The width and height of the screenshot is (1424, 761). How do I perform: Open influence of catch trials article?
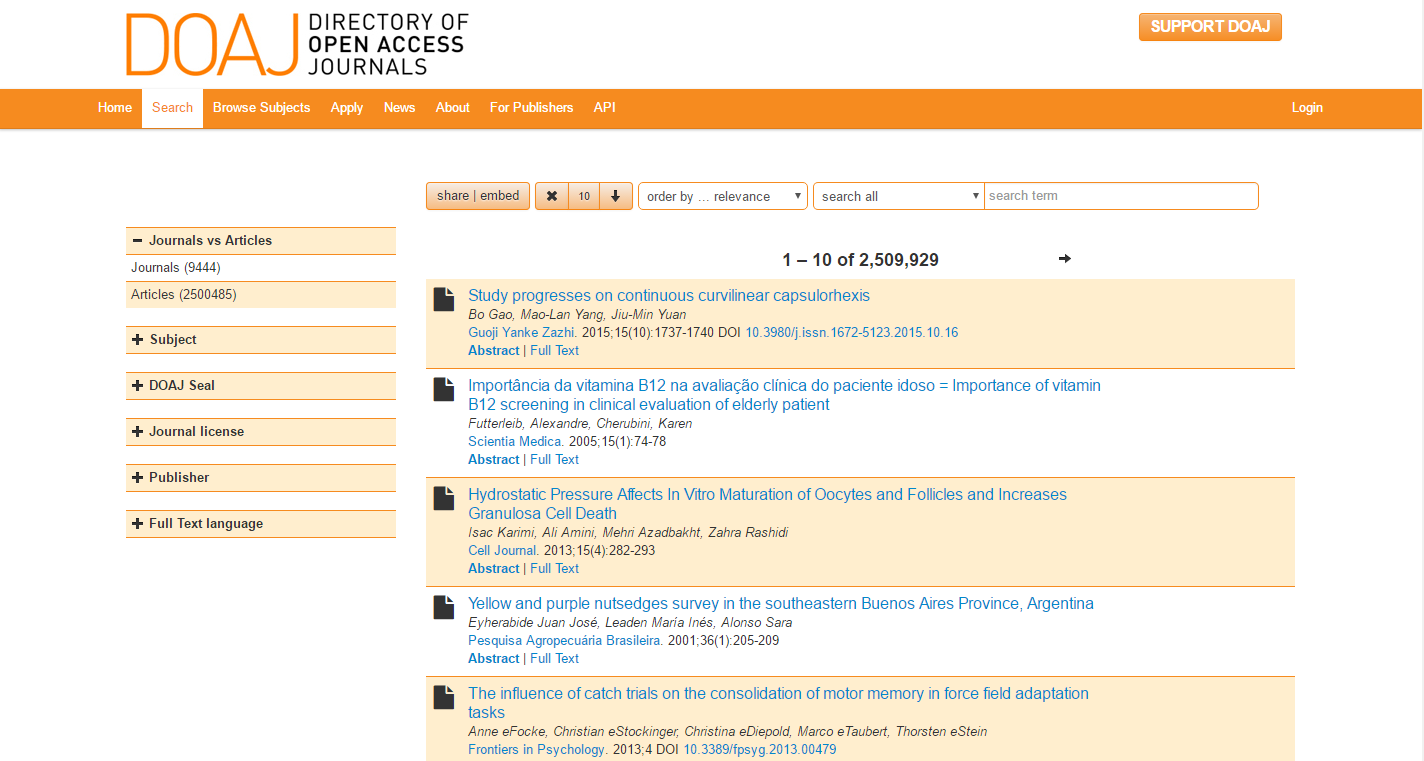778,703
